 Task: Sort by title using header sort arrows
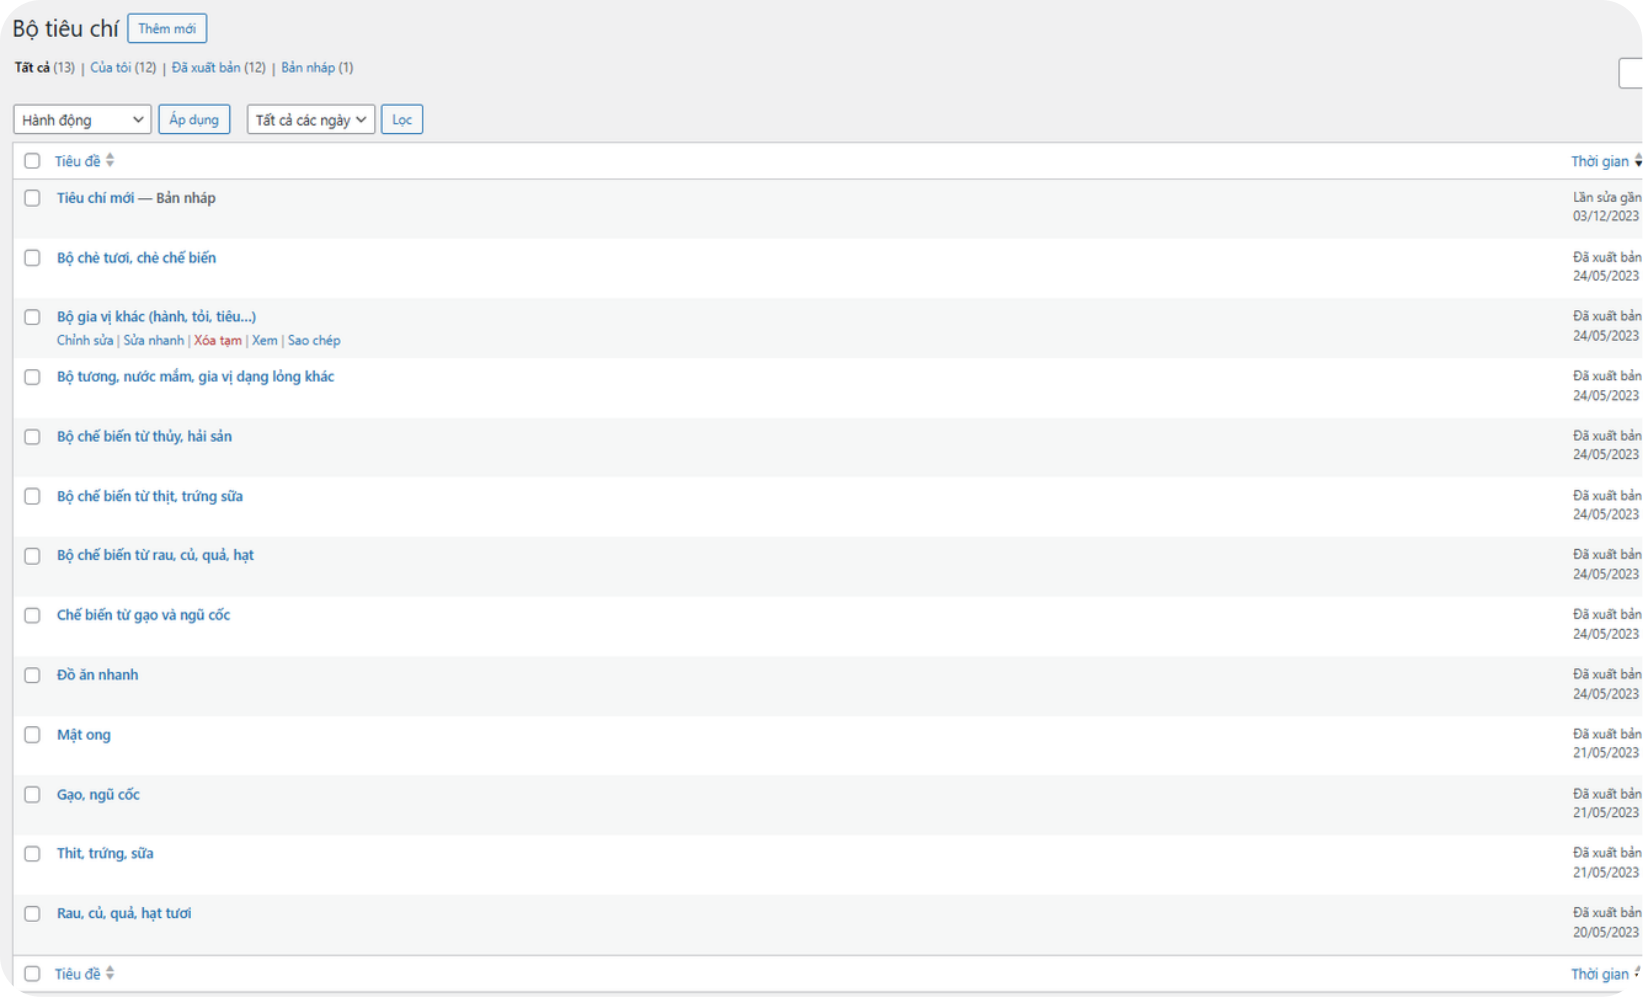[110, 161]
